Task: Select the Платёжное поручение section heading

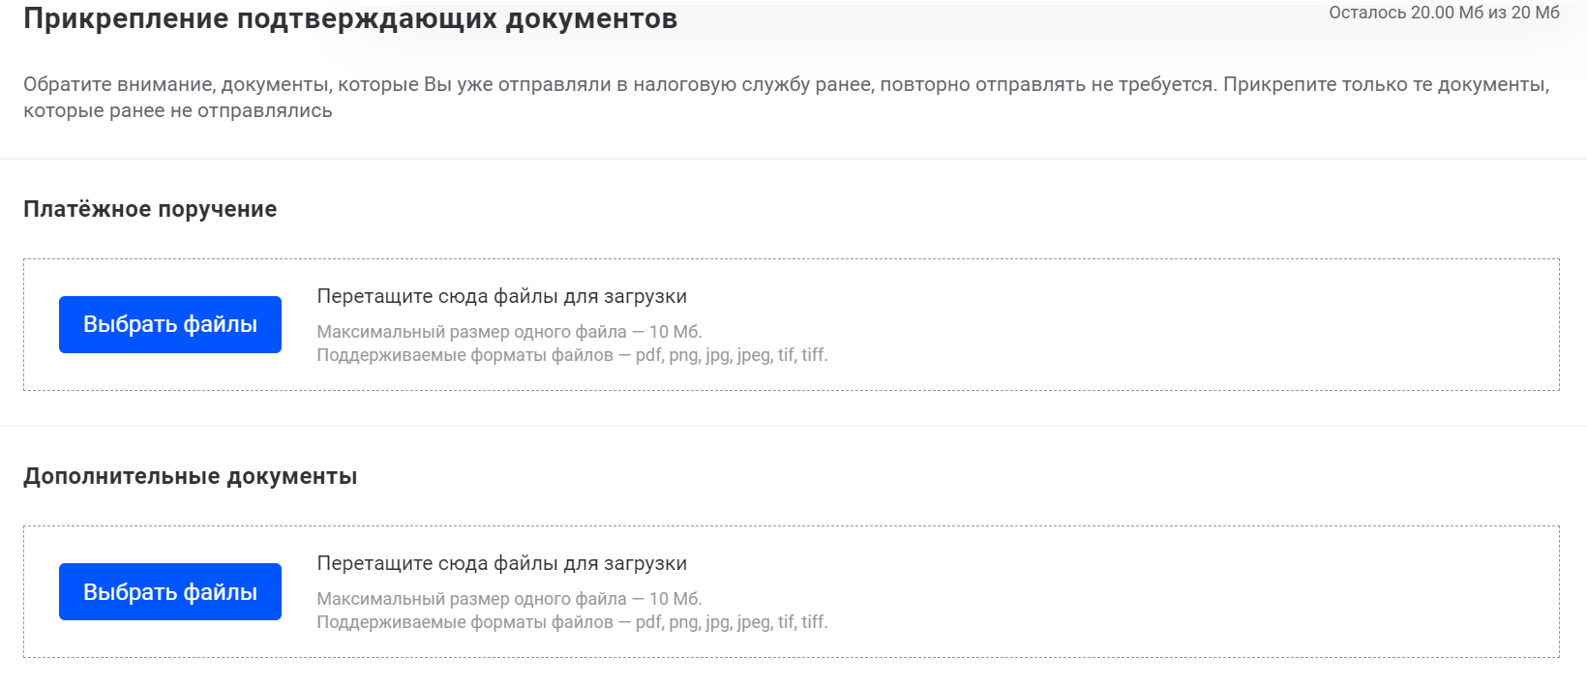Action: click(150, 209)
